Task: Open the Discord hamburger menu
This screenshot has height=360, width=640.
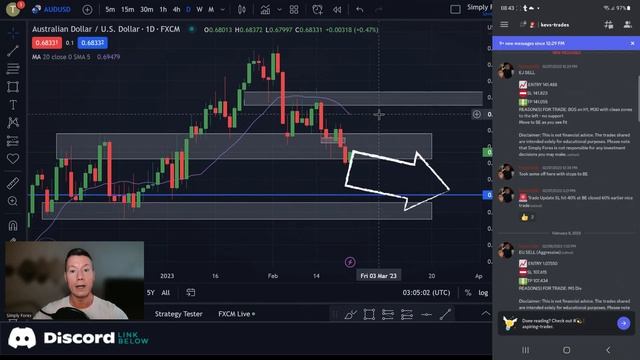Action: (x=504, y=25)
